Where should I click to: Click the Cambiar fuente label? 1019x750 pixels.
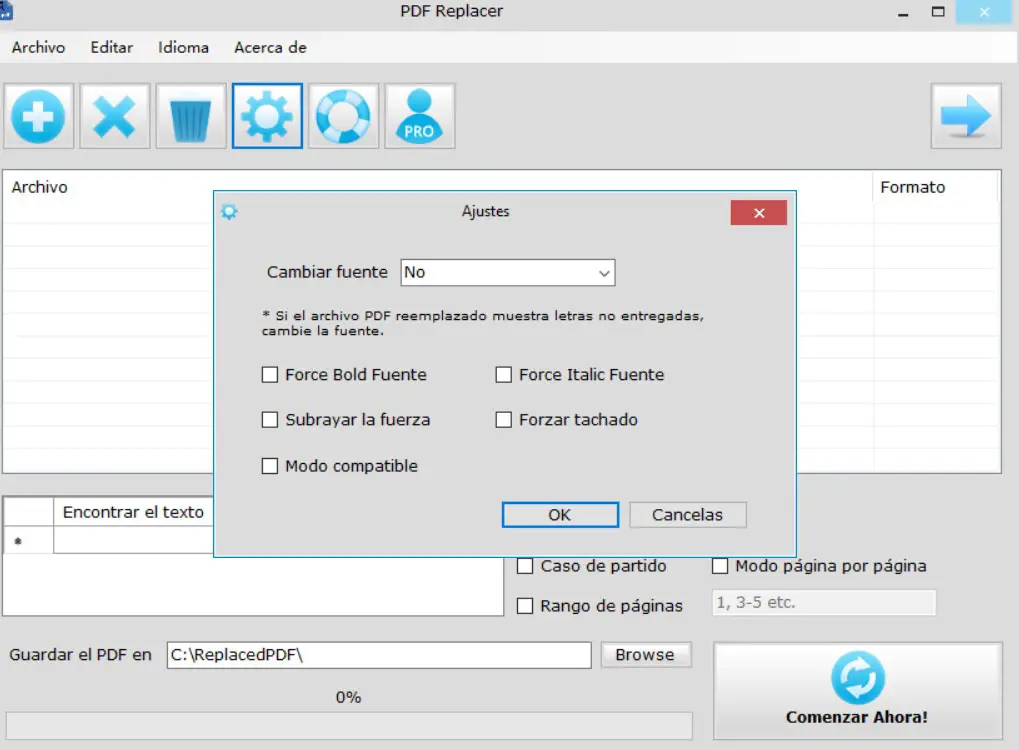coord(327,272)
